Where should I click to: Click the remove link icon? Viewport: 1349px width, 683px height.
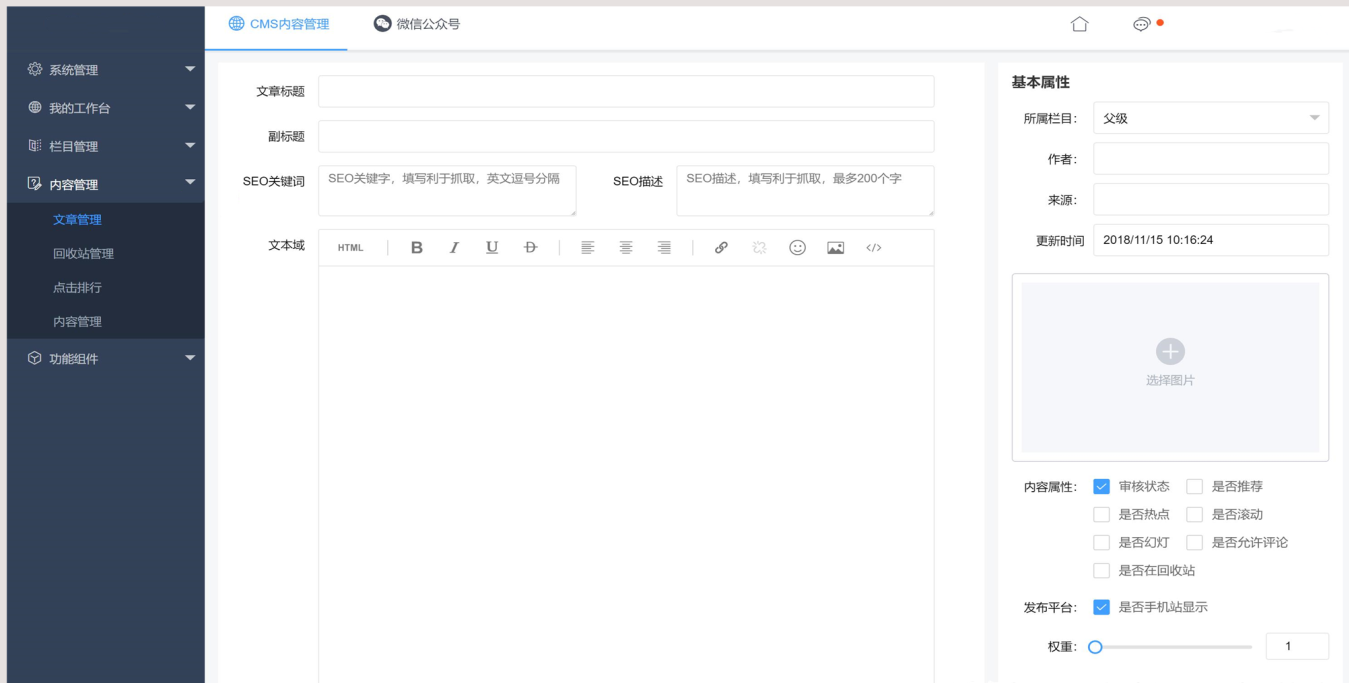point(759,248)
